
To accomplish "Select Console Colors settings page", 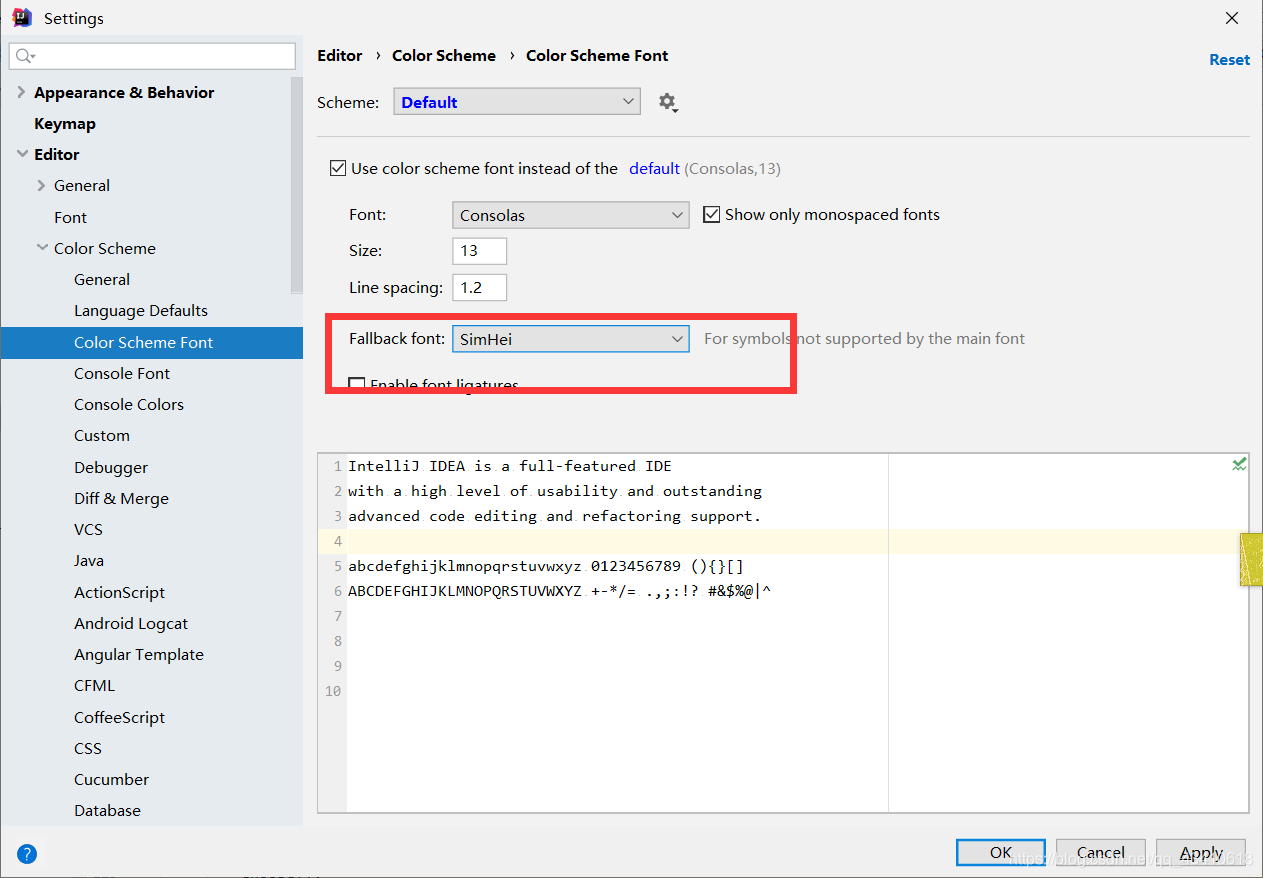I will coord(129,404).
